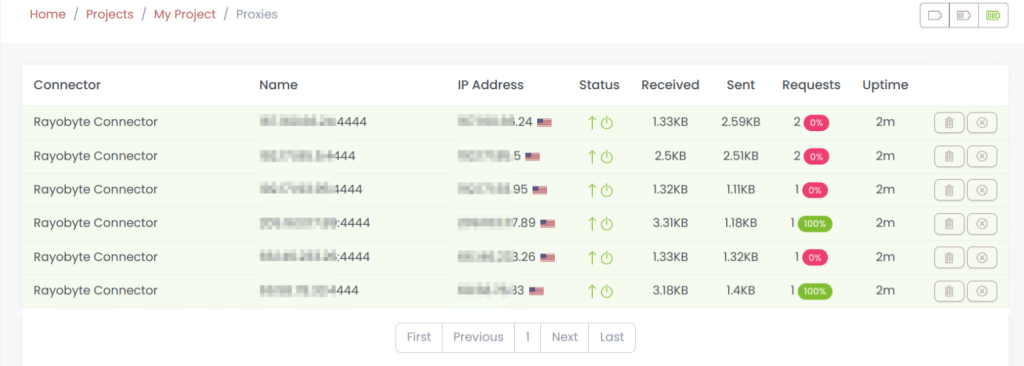Open the Projects breadcrumb link

point(110,14)
